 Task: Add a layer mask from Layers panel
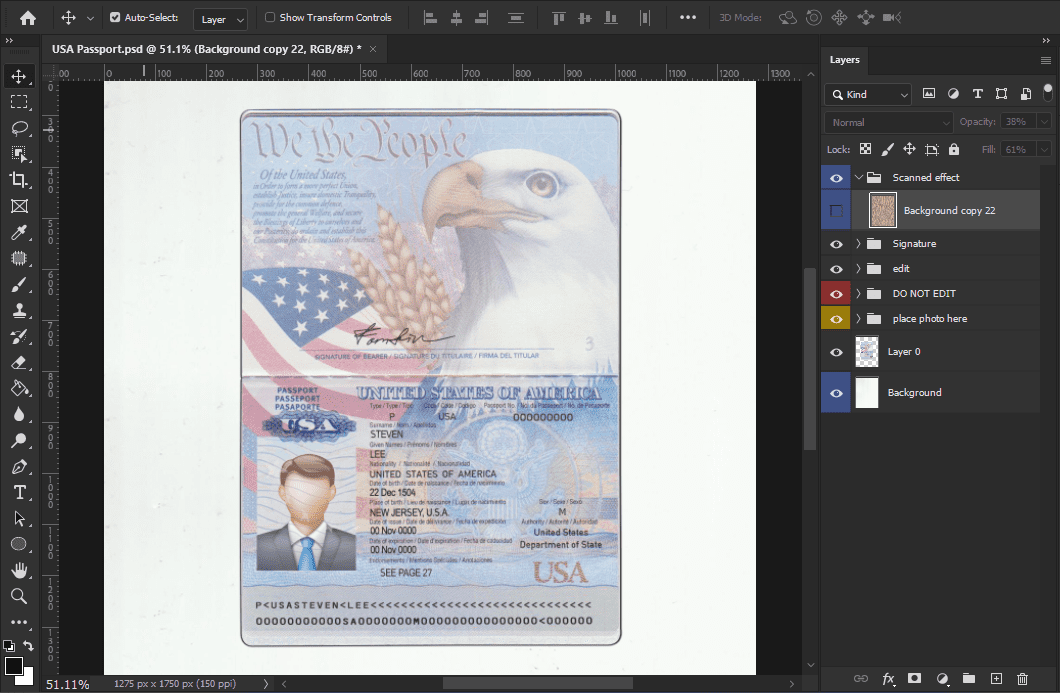point(914,679)
